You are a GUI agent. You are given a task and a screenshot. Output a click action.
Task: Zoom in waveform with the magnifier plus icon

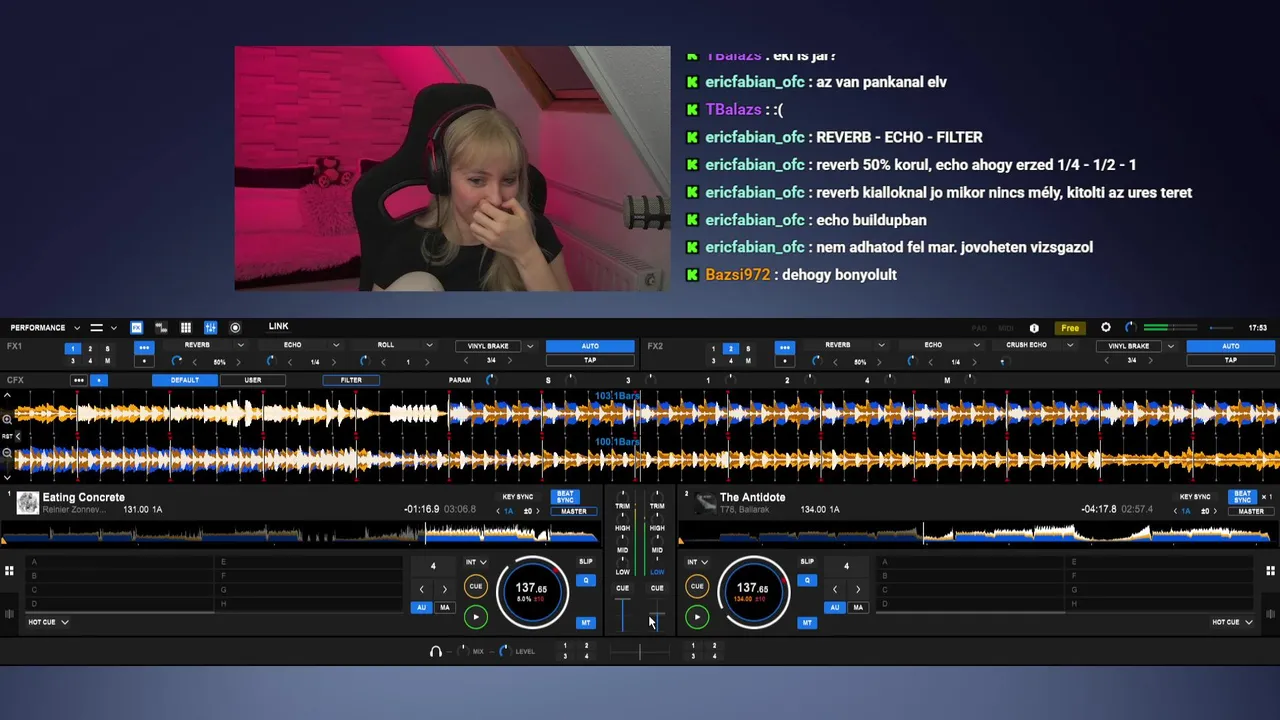[7, 420]
